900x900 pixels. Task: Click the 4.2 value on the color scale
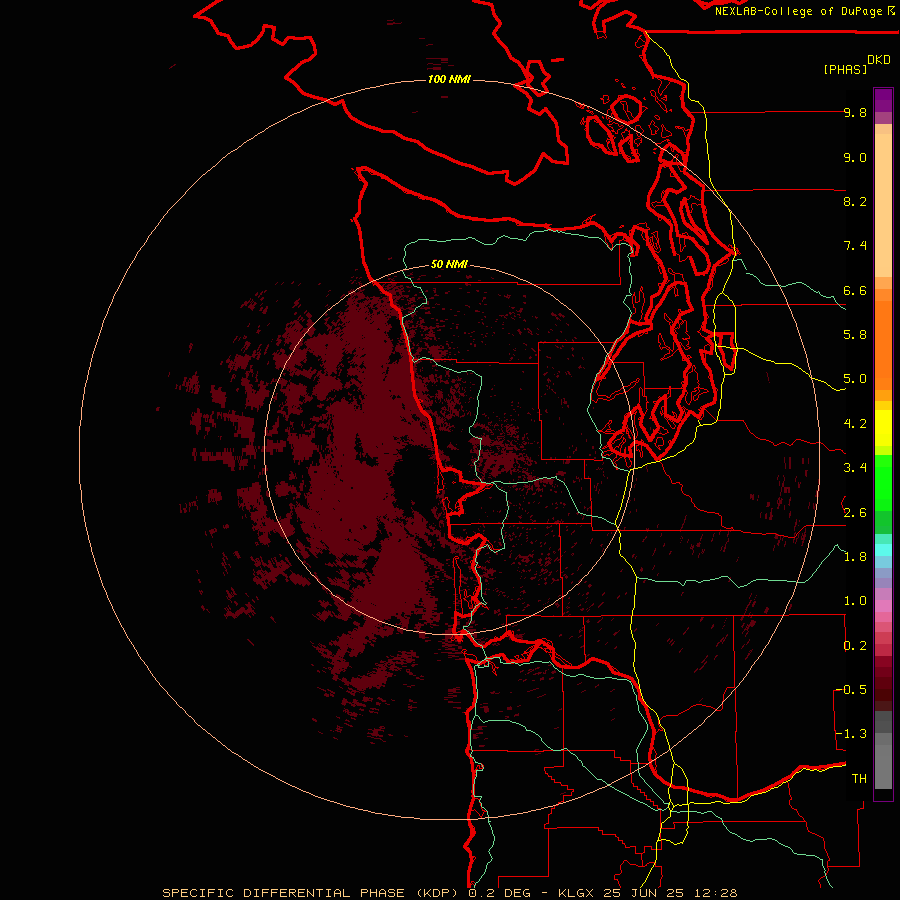point(855,424)
